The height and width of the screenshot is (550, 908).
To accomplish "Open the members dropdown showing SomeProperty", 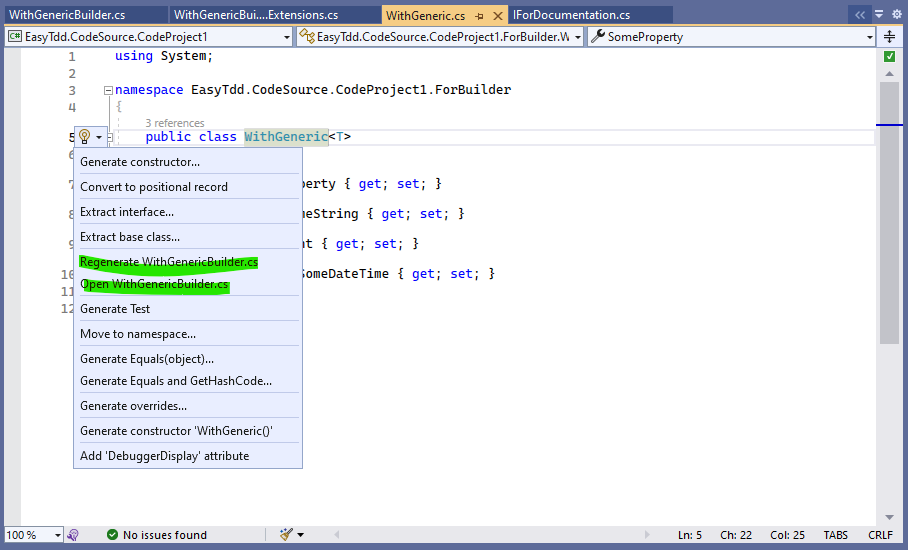I will (731, 36).
